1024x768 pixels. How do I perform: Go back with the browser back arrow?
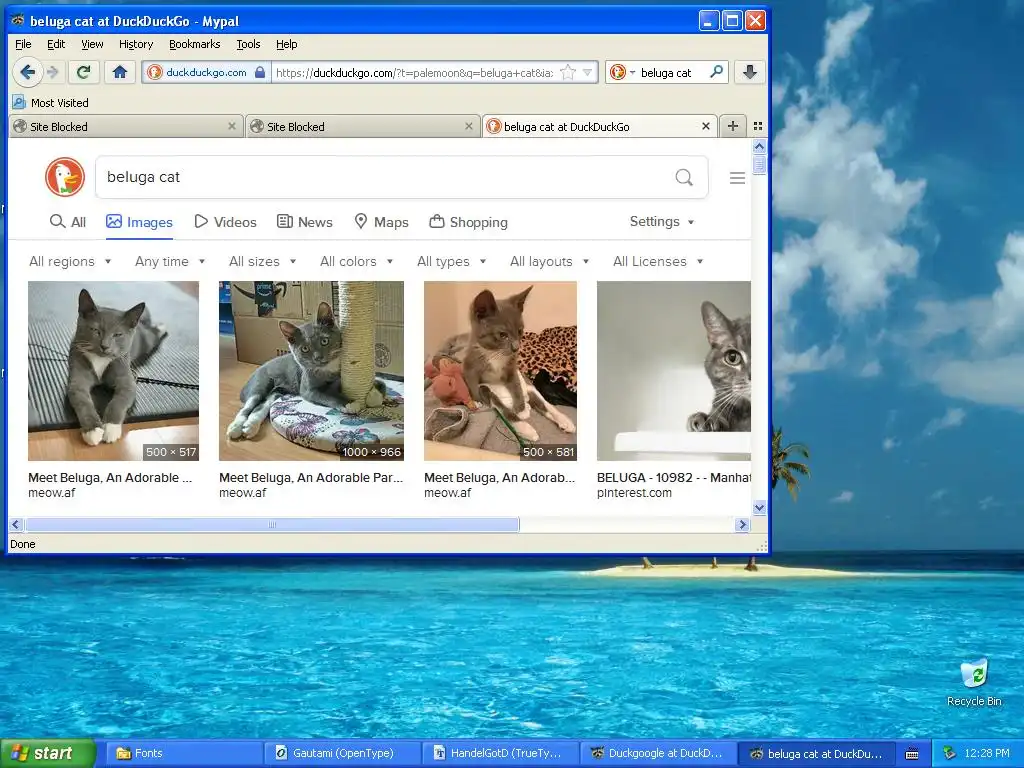point(27,72)
